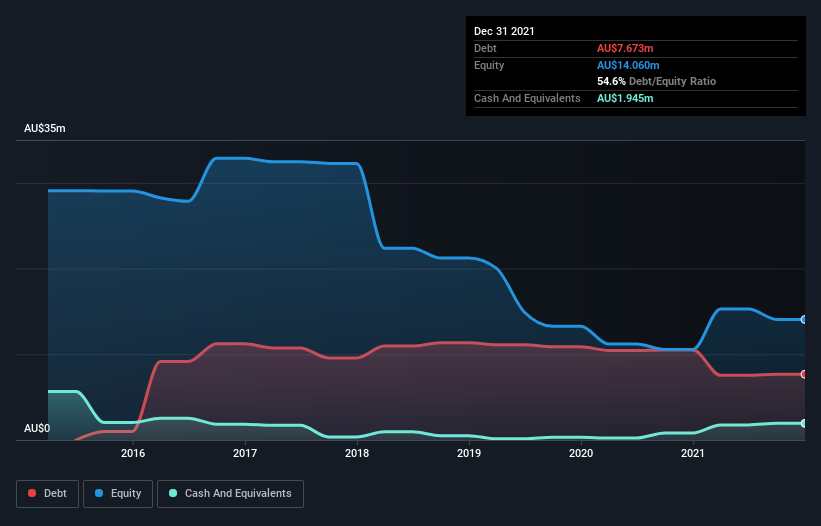This screenshot has height=526, width=821.
Task: Toggle the Equity series legend button
Action: tap(118, 494)
